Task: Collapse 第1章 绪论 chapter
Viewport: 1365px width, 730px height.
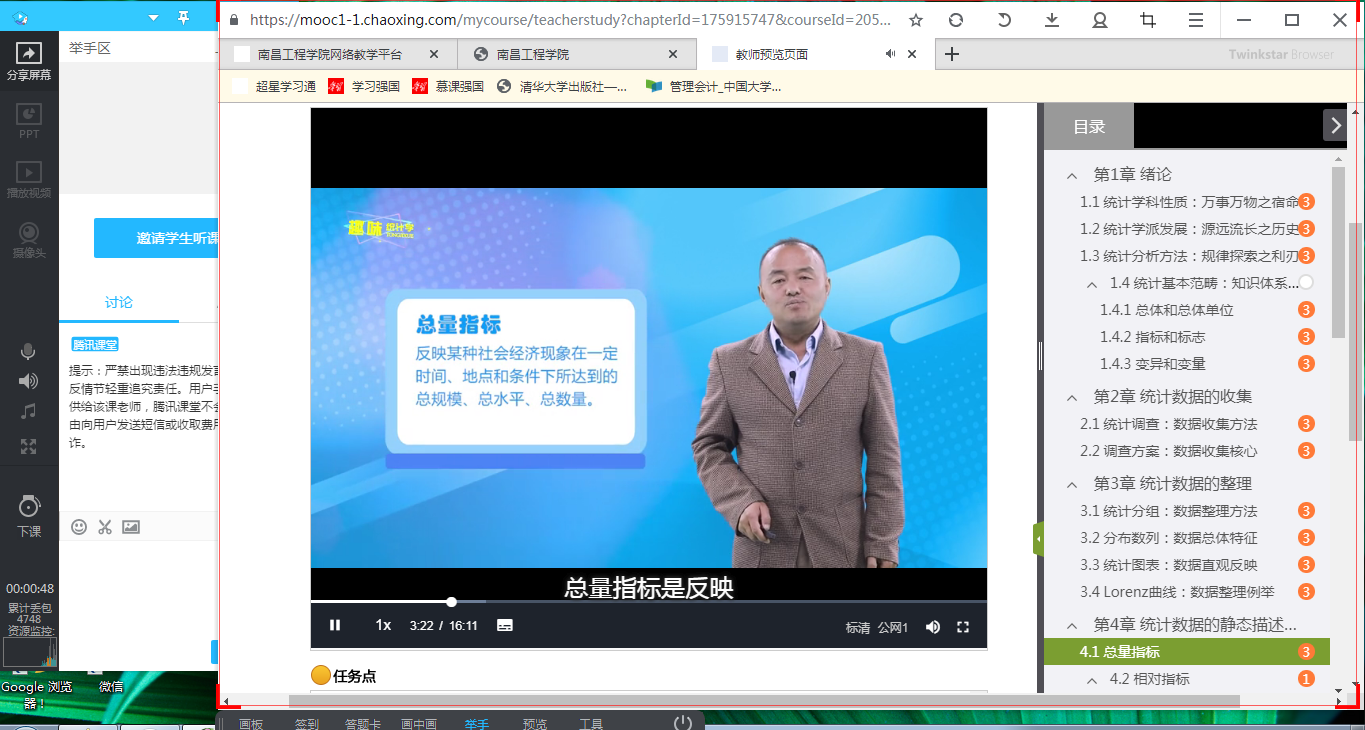Action: click(1072, 175)
